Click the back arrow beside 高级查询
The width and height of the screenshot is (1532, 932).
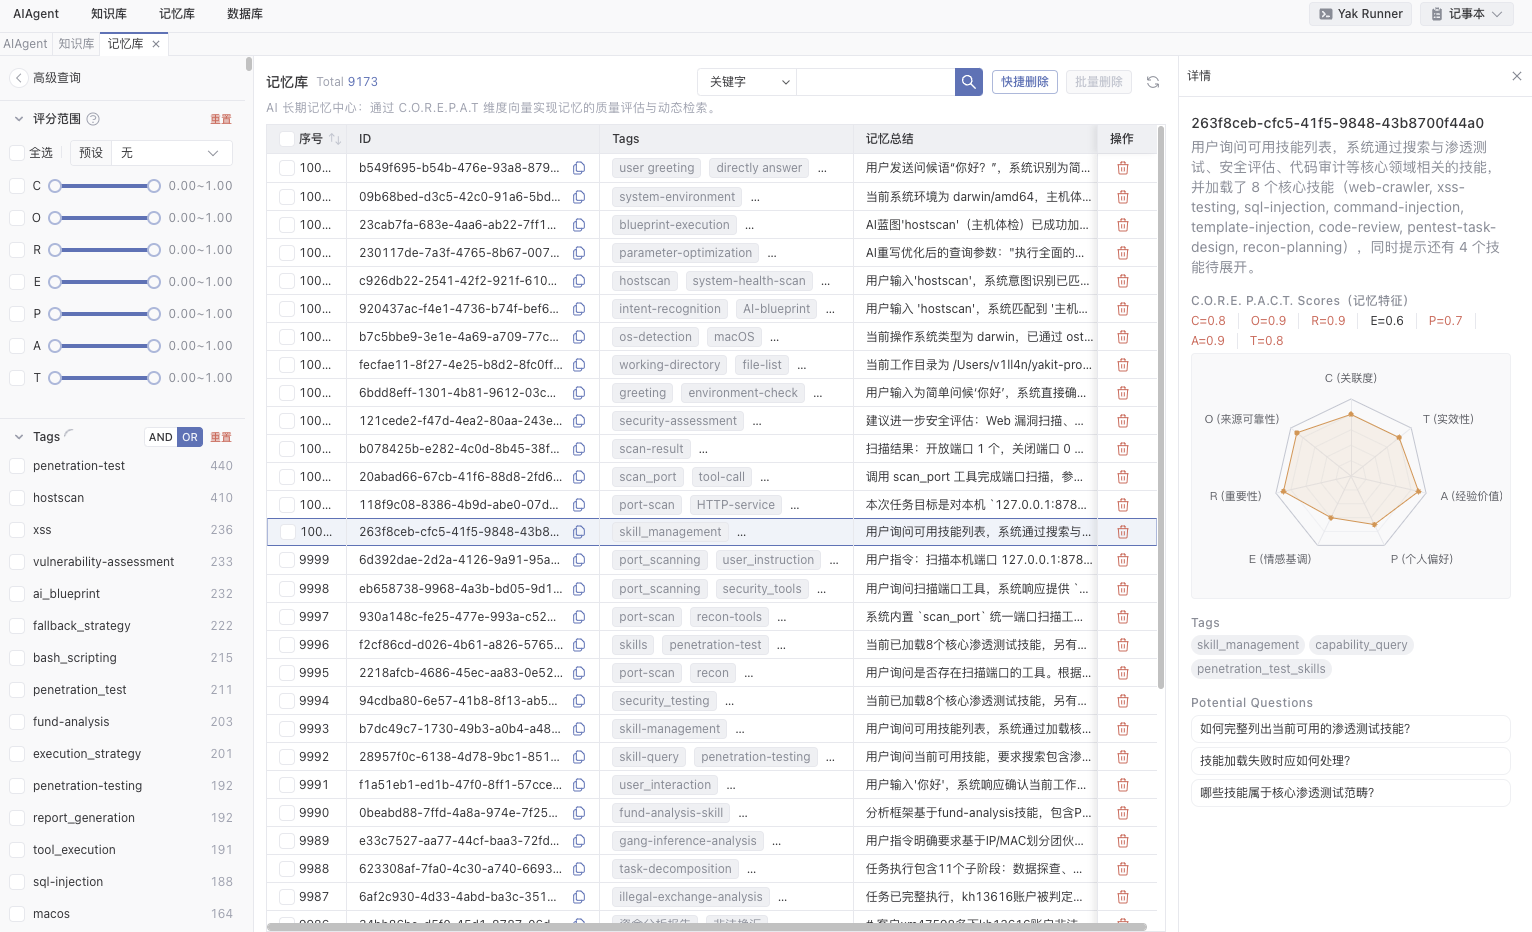tap(18, 78)
